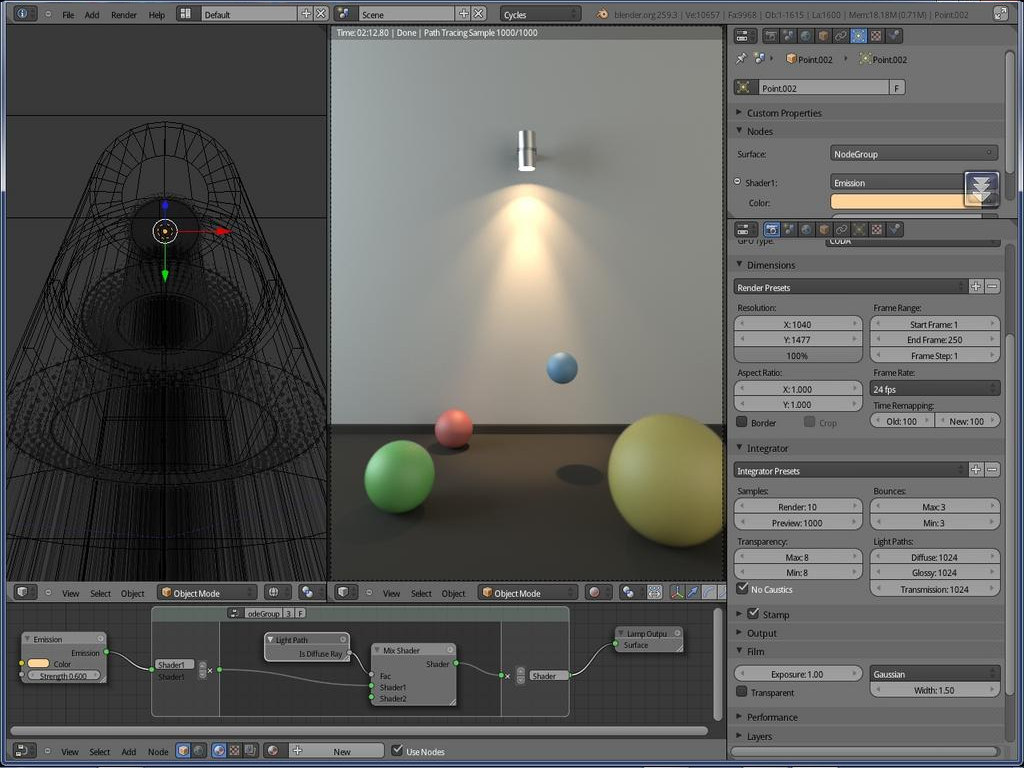Open the Render menu in the top bar
1024x768 pixels.
click(x=124, y=15)
